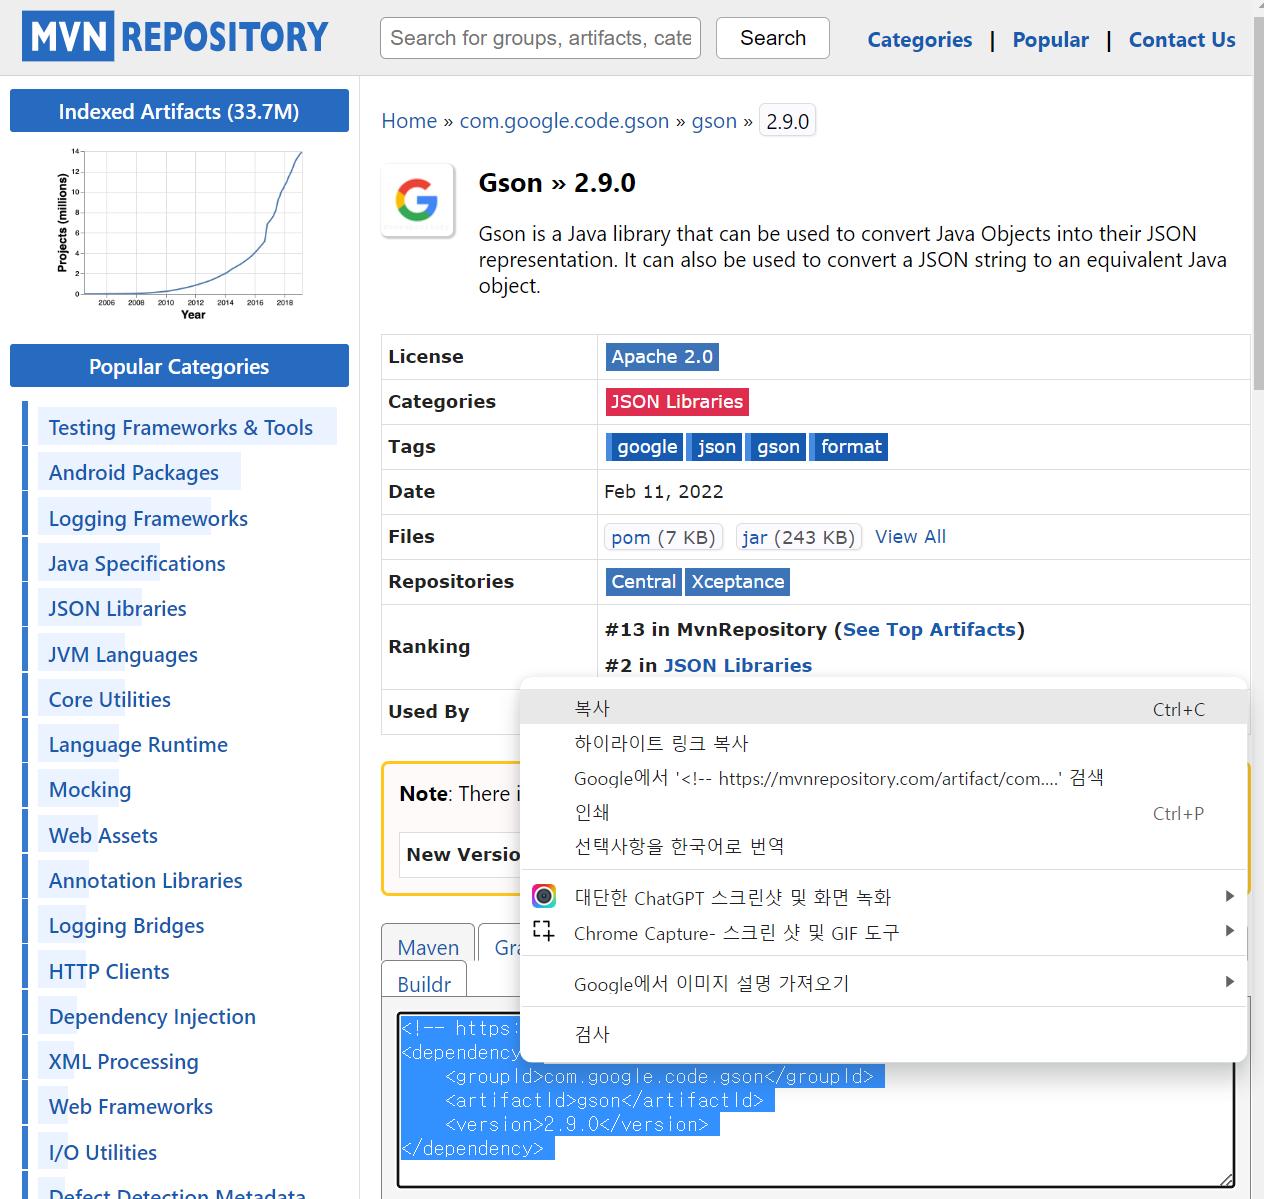Click the Indexed Artifacts (33.7M) header
This screenshot has width=1264, height=1199.
click(179, 111)
